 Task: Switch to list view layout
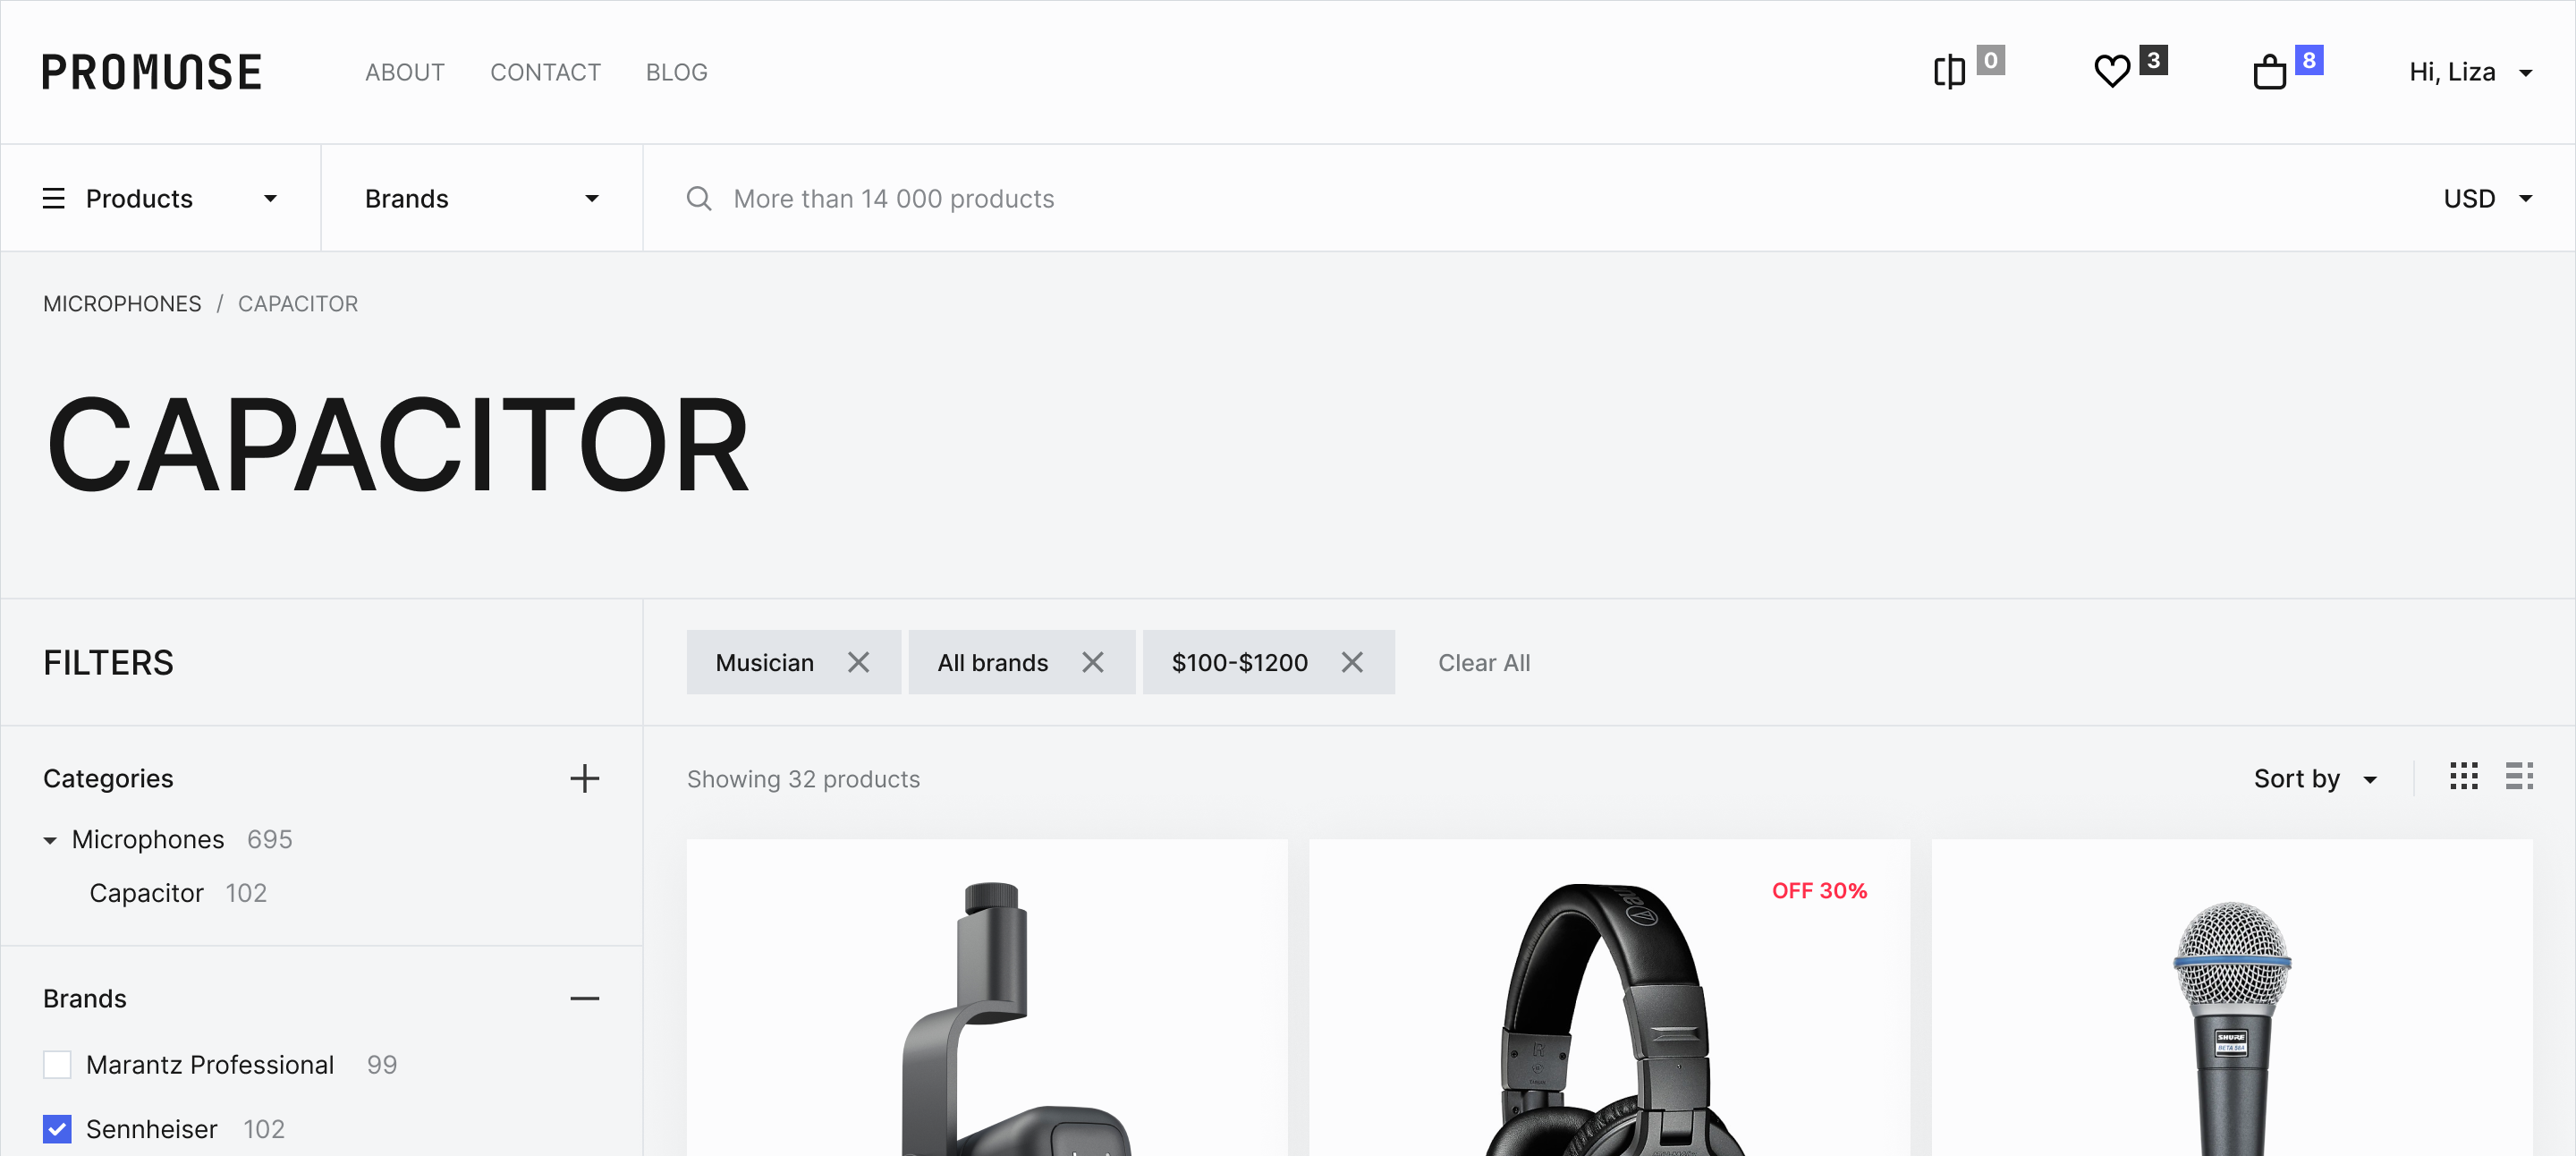click(x=2519, y=777)
